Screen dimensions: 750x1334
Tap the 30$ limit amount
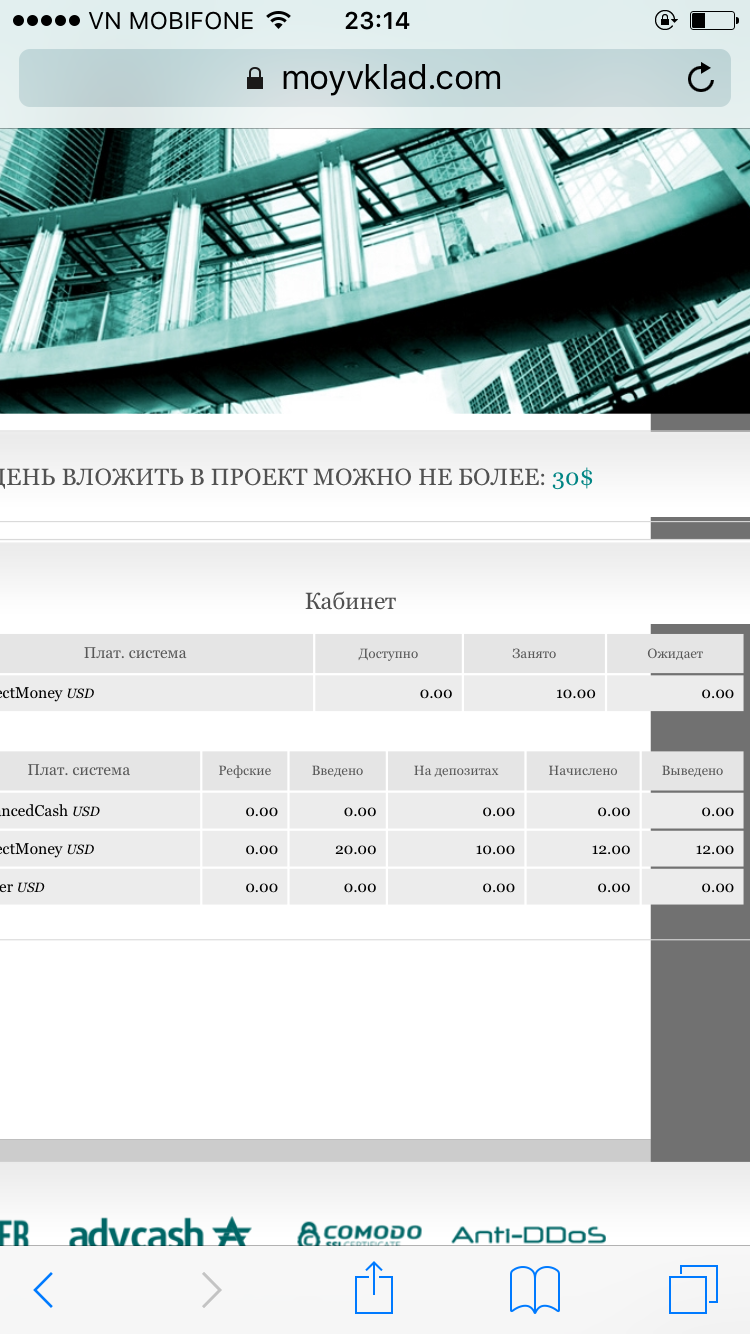[x=572, y=478]
